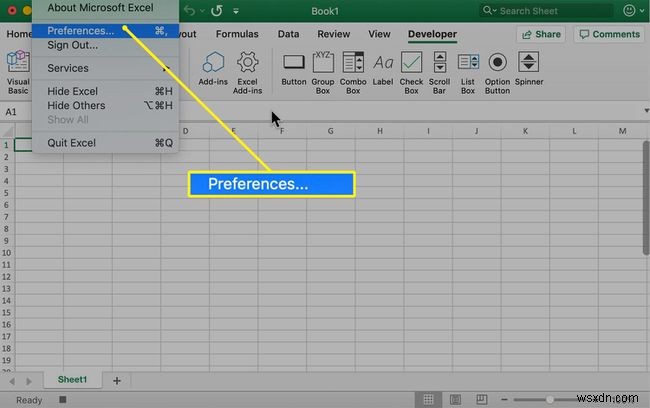
Task: Select row 17 header
Action: pos(7,336)
